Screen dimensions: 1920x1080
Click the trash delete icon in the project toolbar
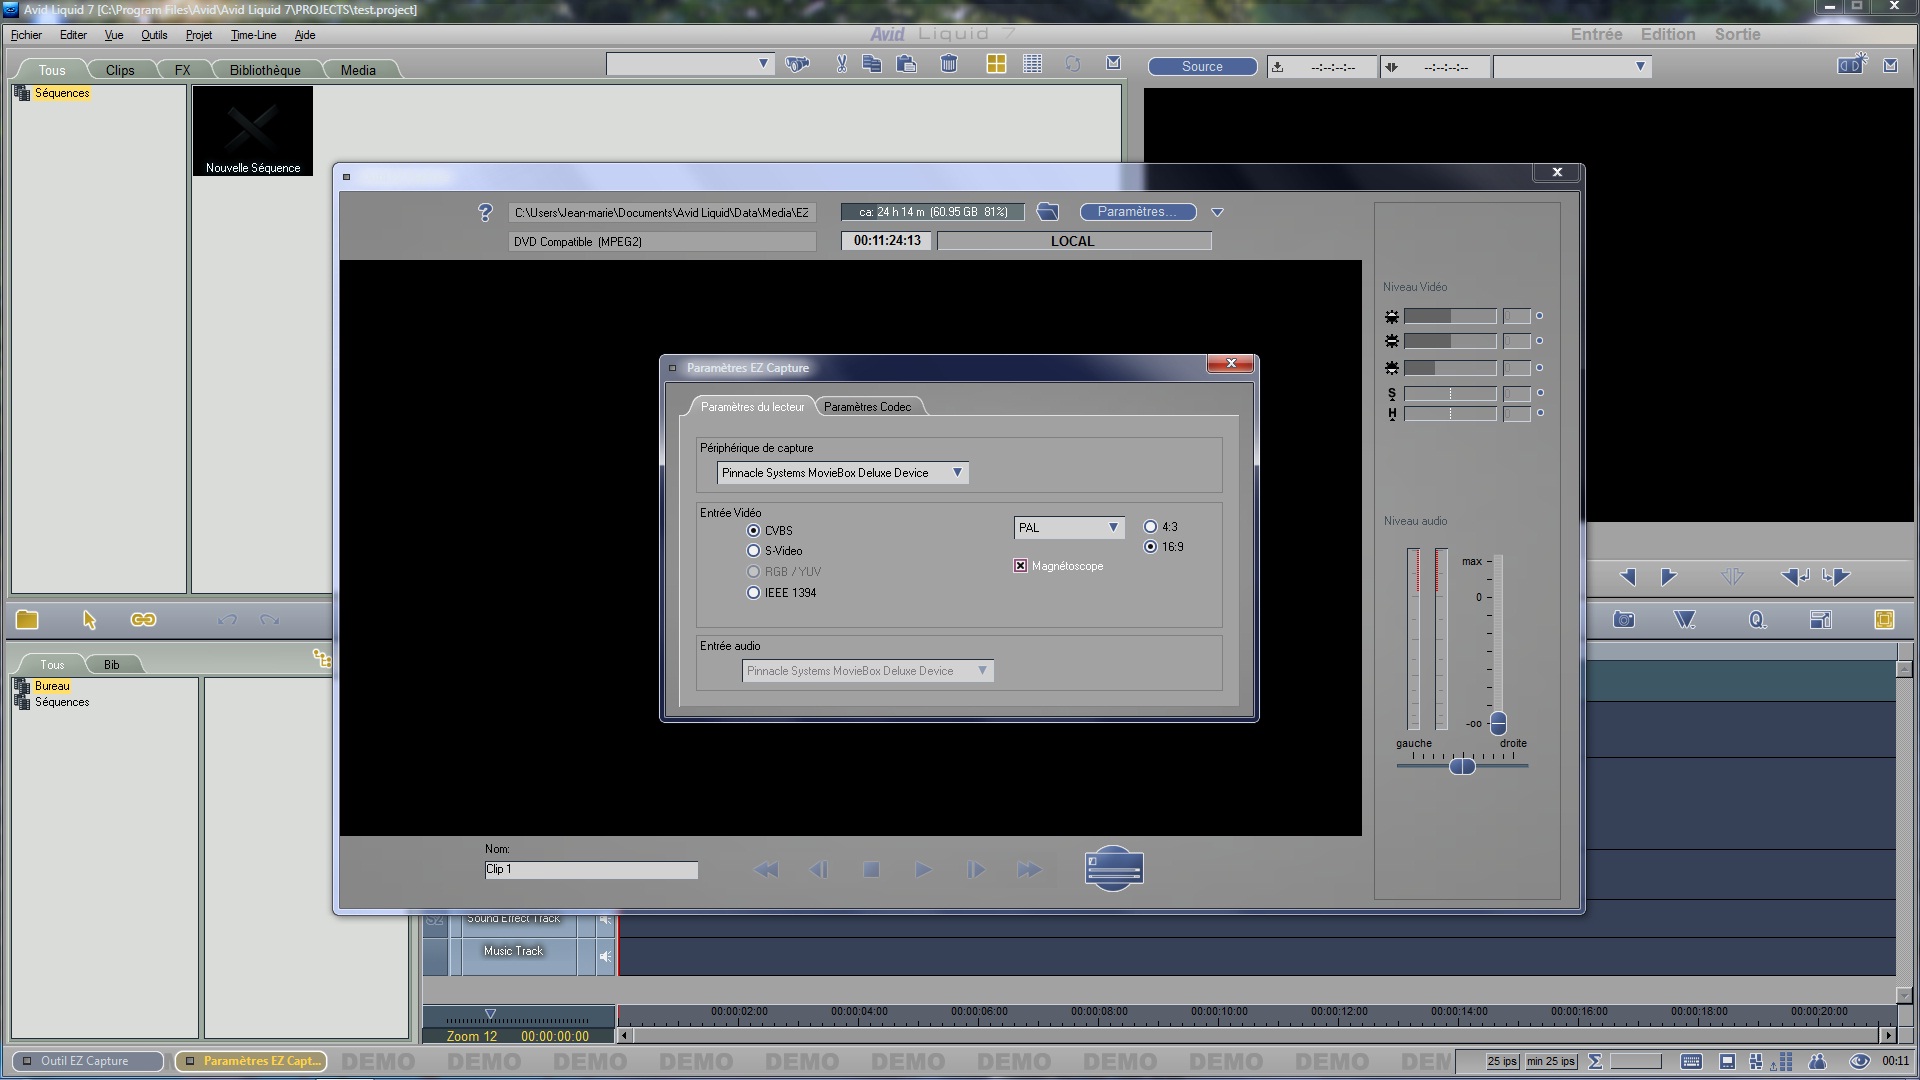(x=949, y=64)
